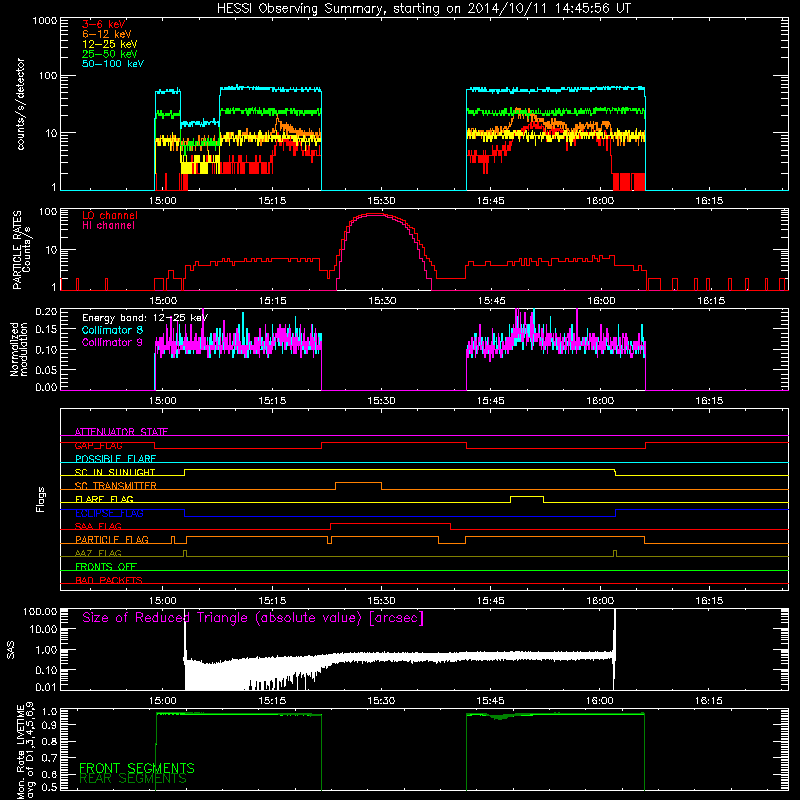This screenshot has width=800, height=800.
Task: Select the LO channel legend label
Action: tap(110, 215)
